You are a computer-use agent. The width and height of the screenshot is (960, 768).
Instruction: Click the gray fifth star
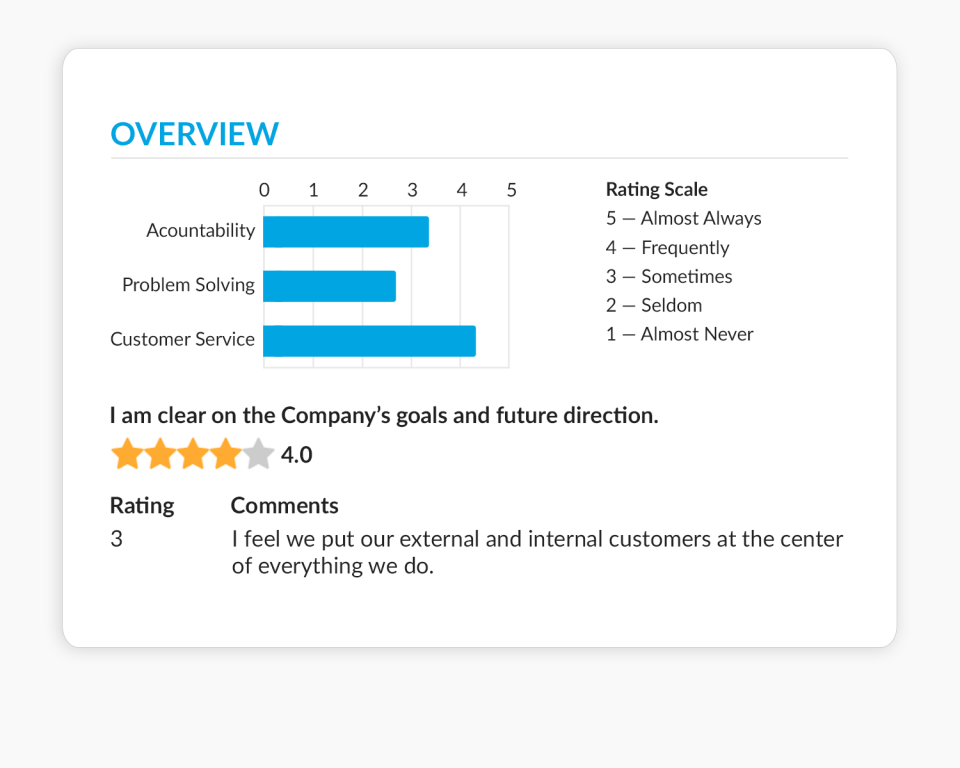pyautogui.click(x=258, y=454)
